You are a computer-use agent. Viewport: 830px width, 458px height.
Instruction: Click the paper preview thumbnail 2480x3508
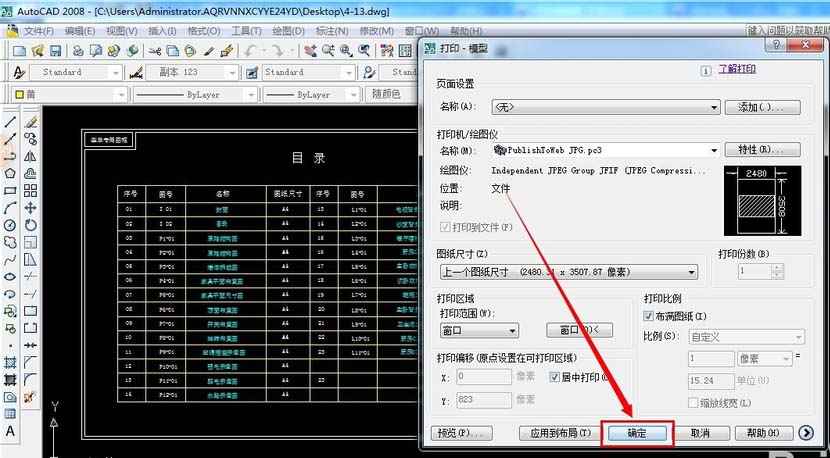click(x=762, y=201)
